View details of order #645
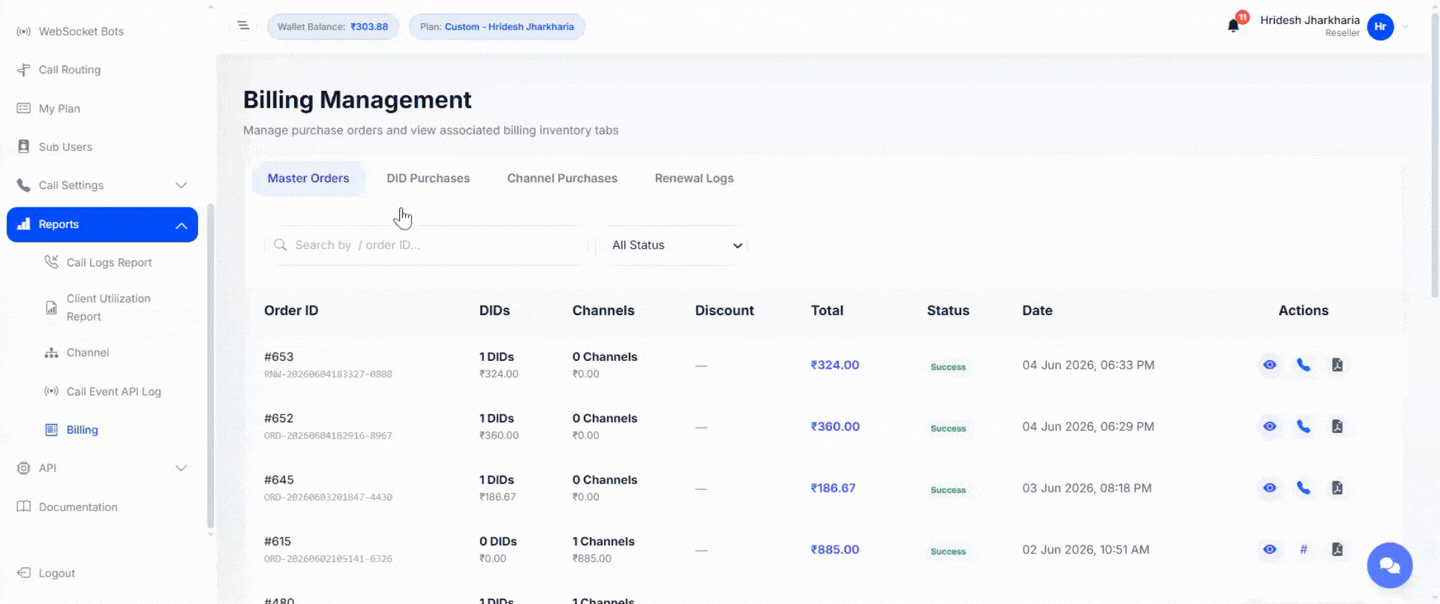 (1269, 488)
